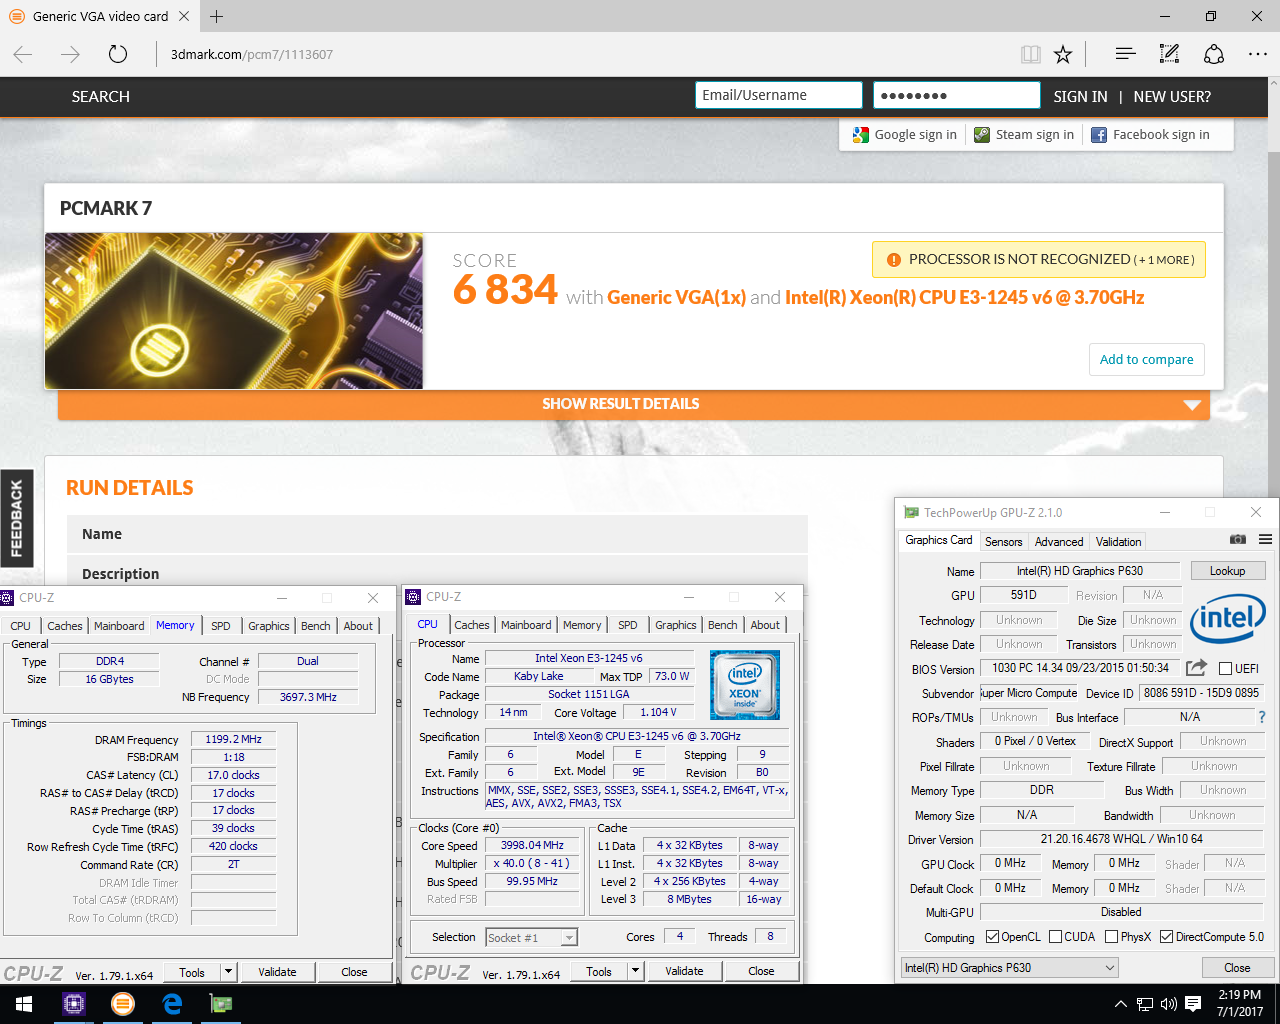The width and height of the screenshot is (1280, 1024).
Task: Open Tools dropdown arrow in CPU tab CPU-Z window
Action: point(635,971)
